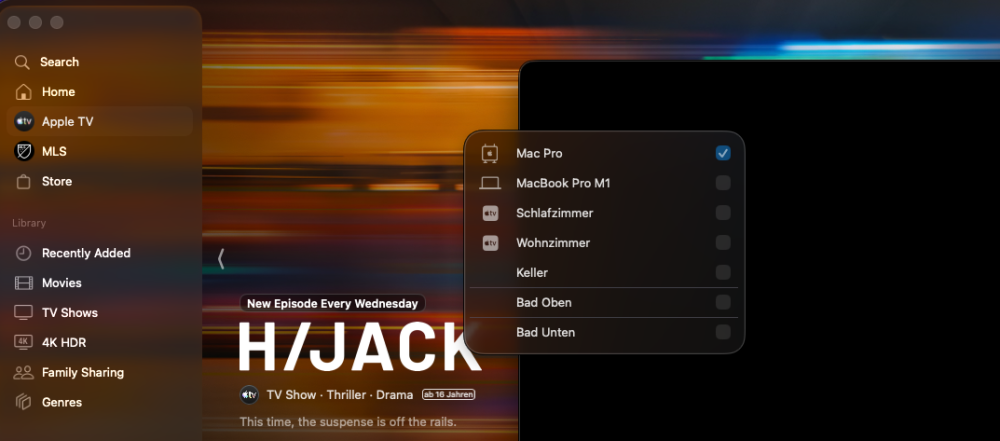Enable the Schlafzimmer checkbox
The width and height of the screenshot is (1000, 441).
(x=723, y=213)
